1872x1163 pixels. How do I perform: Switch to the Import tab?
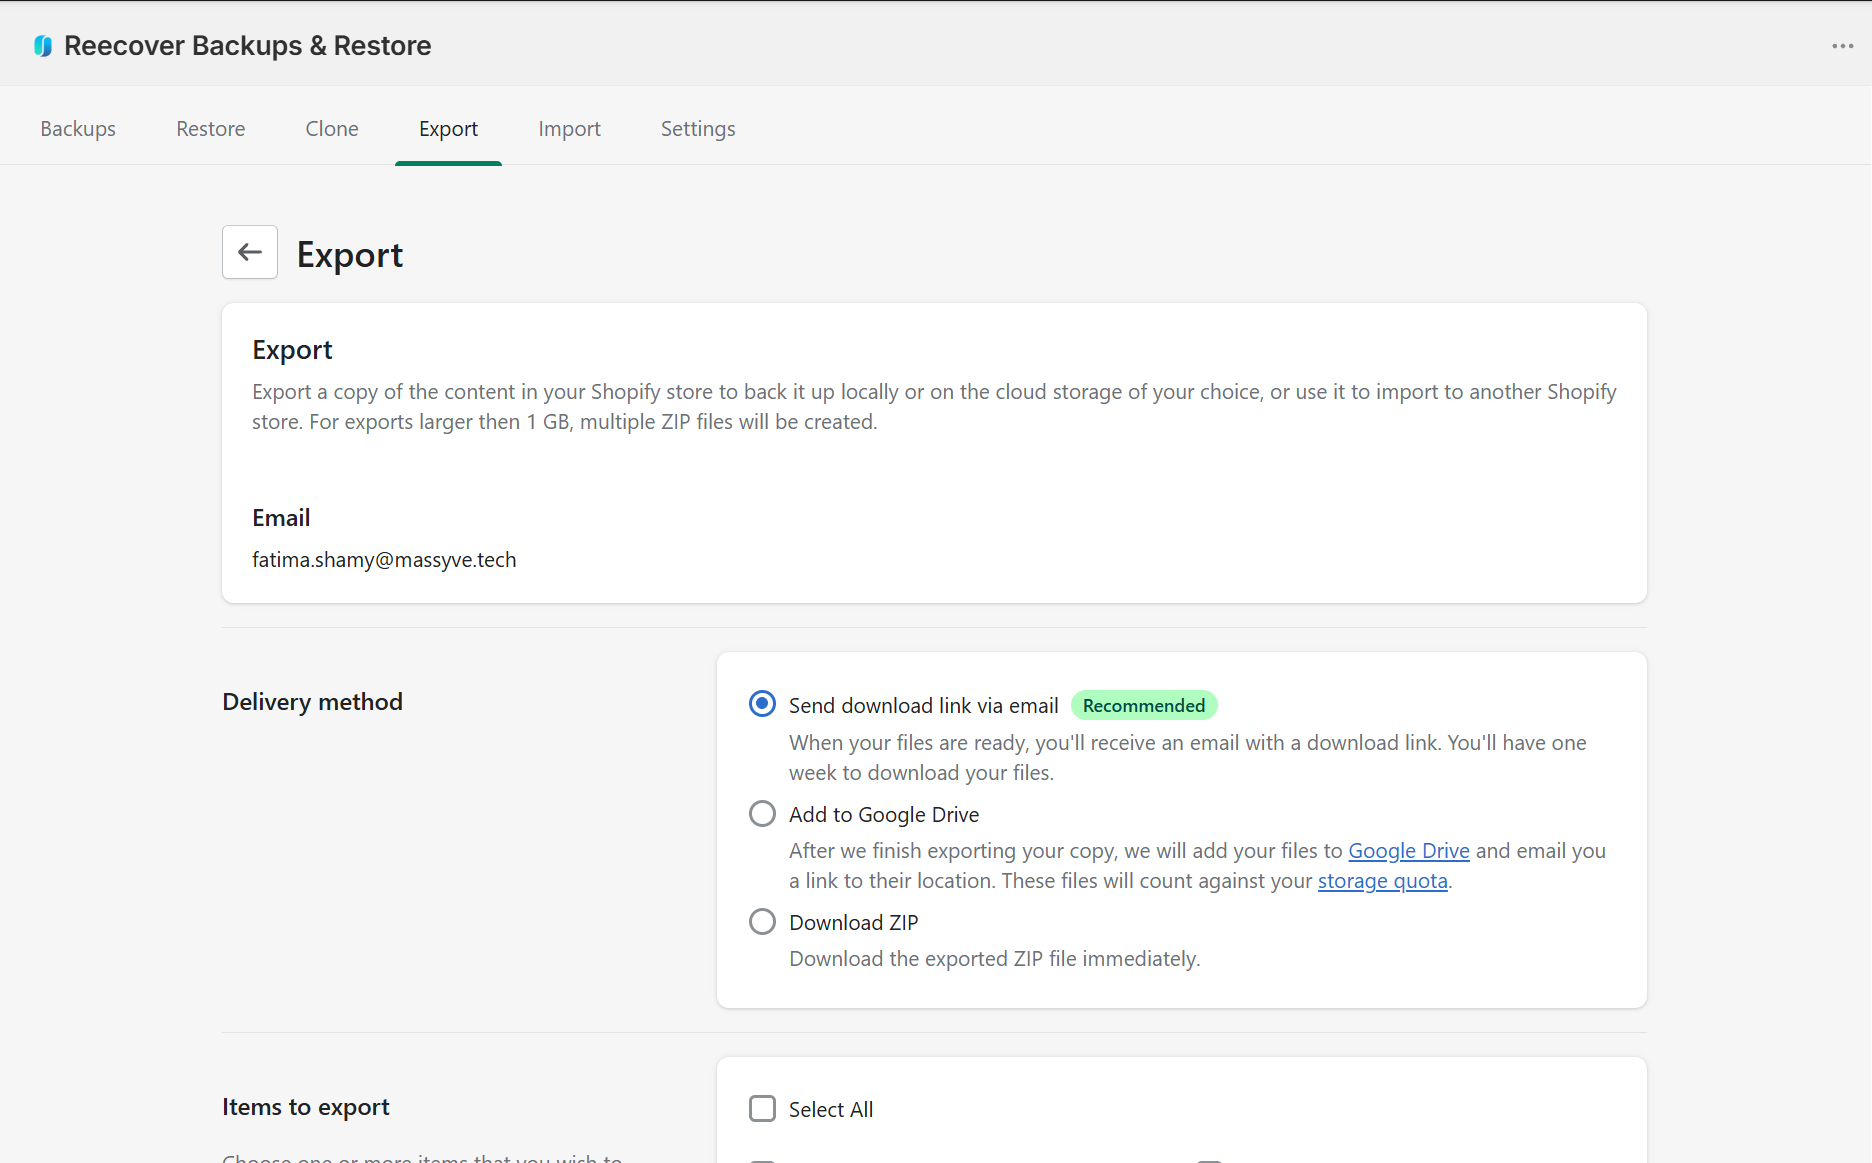569,129
